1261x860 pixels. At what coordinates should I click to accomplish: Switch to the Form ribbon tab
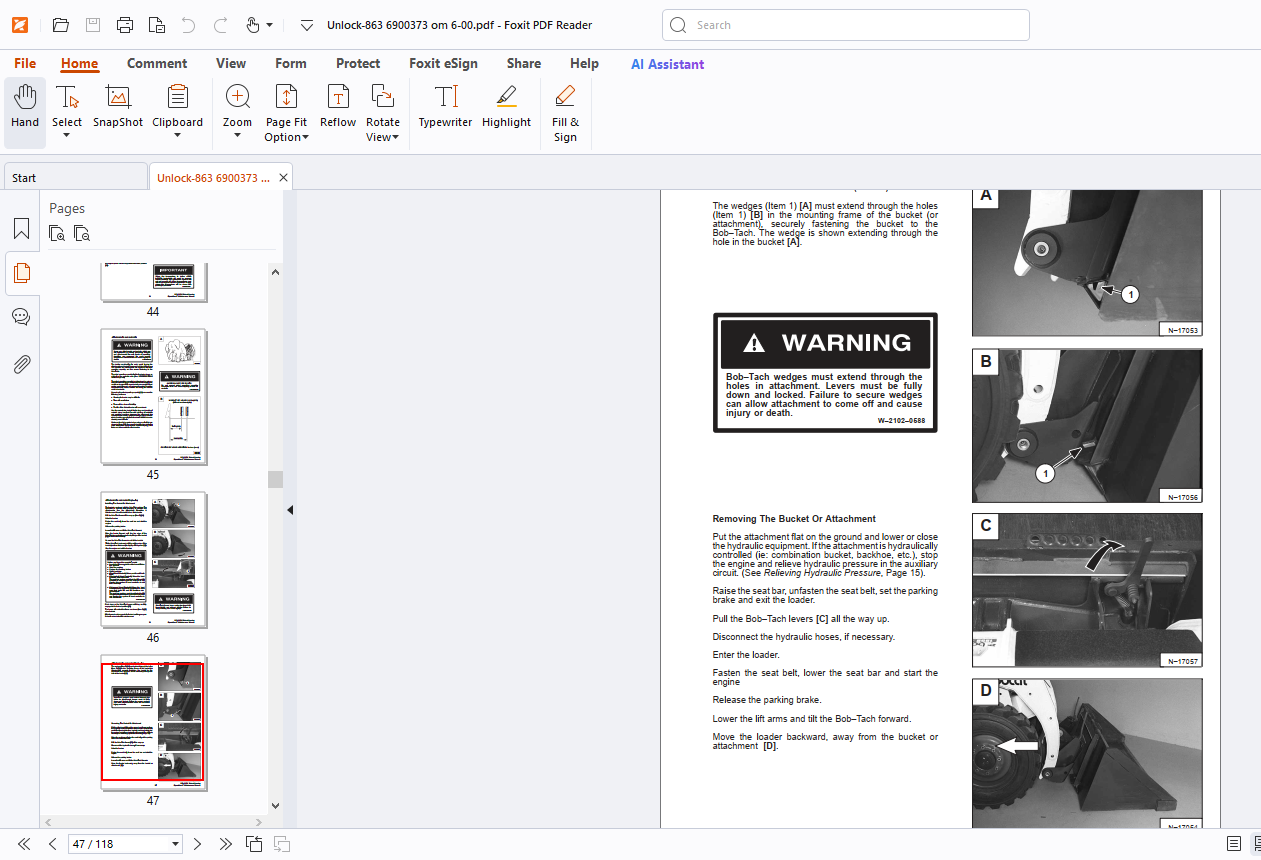coord(291,64)
